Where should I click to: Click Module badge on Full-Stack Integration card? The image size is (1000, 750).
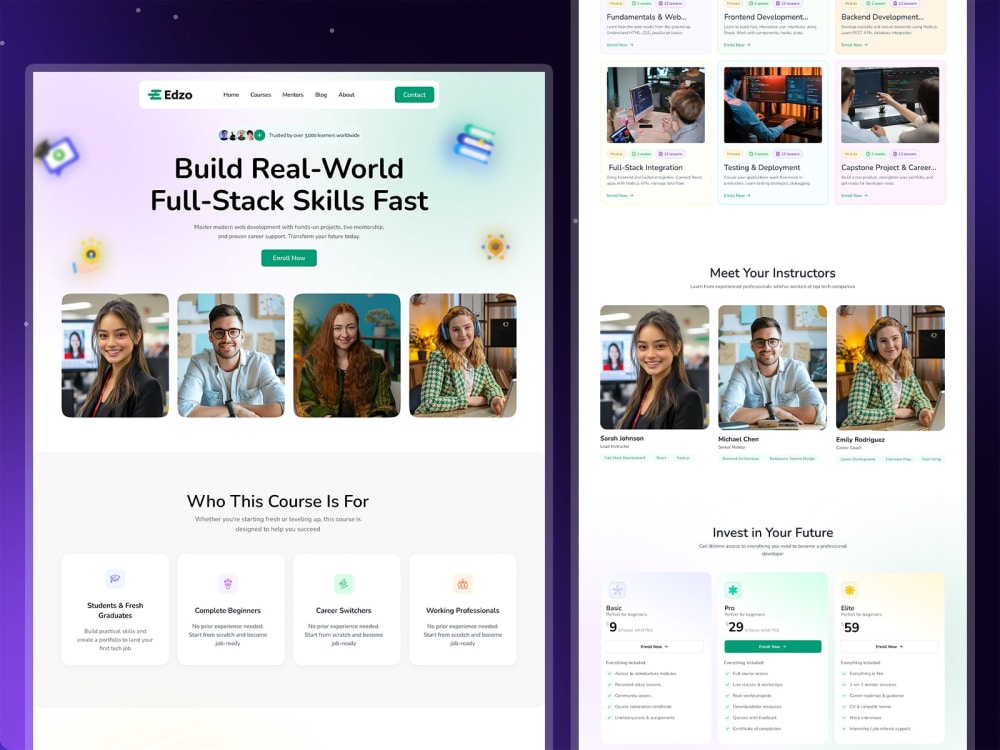[616, 154]
